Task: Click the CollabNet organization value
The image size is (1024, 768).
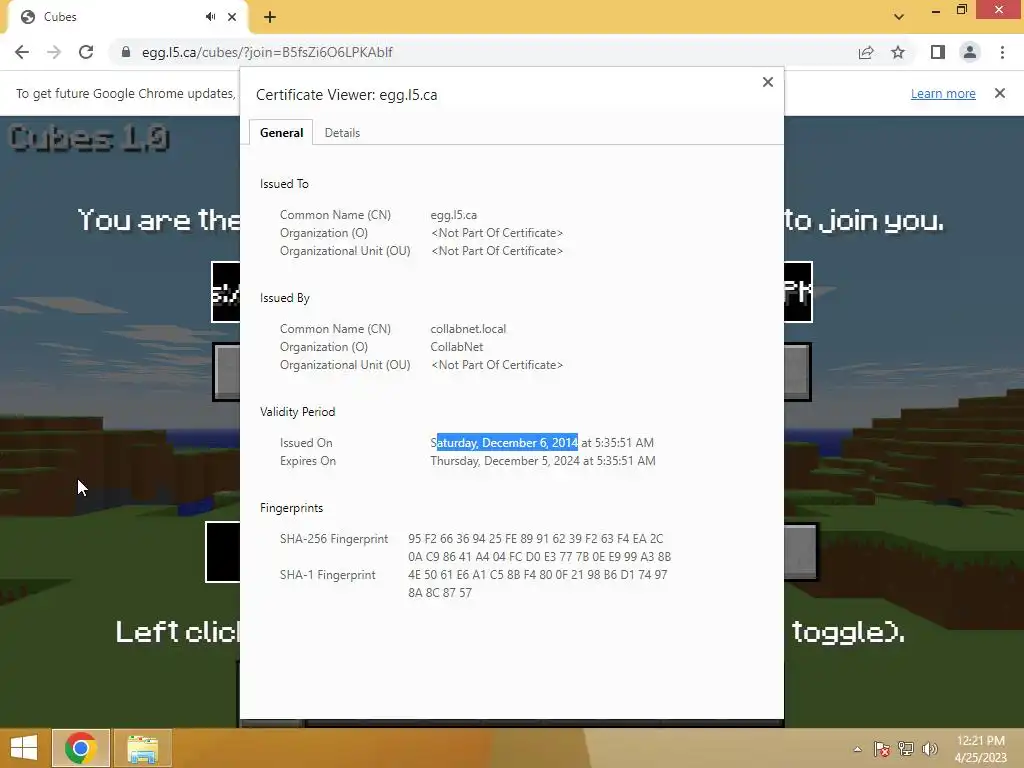Action: pos(456,347)
